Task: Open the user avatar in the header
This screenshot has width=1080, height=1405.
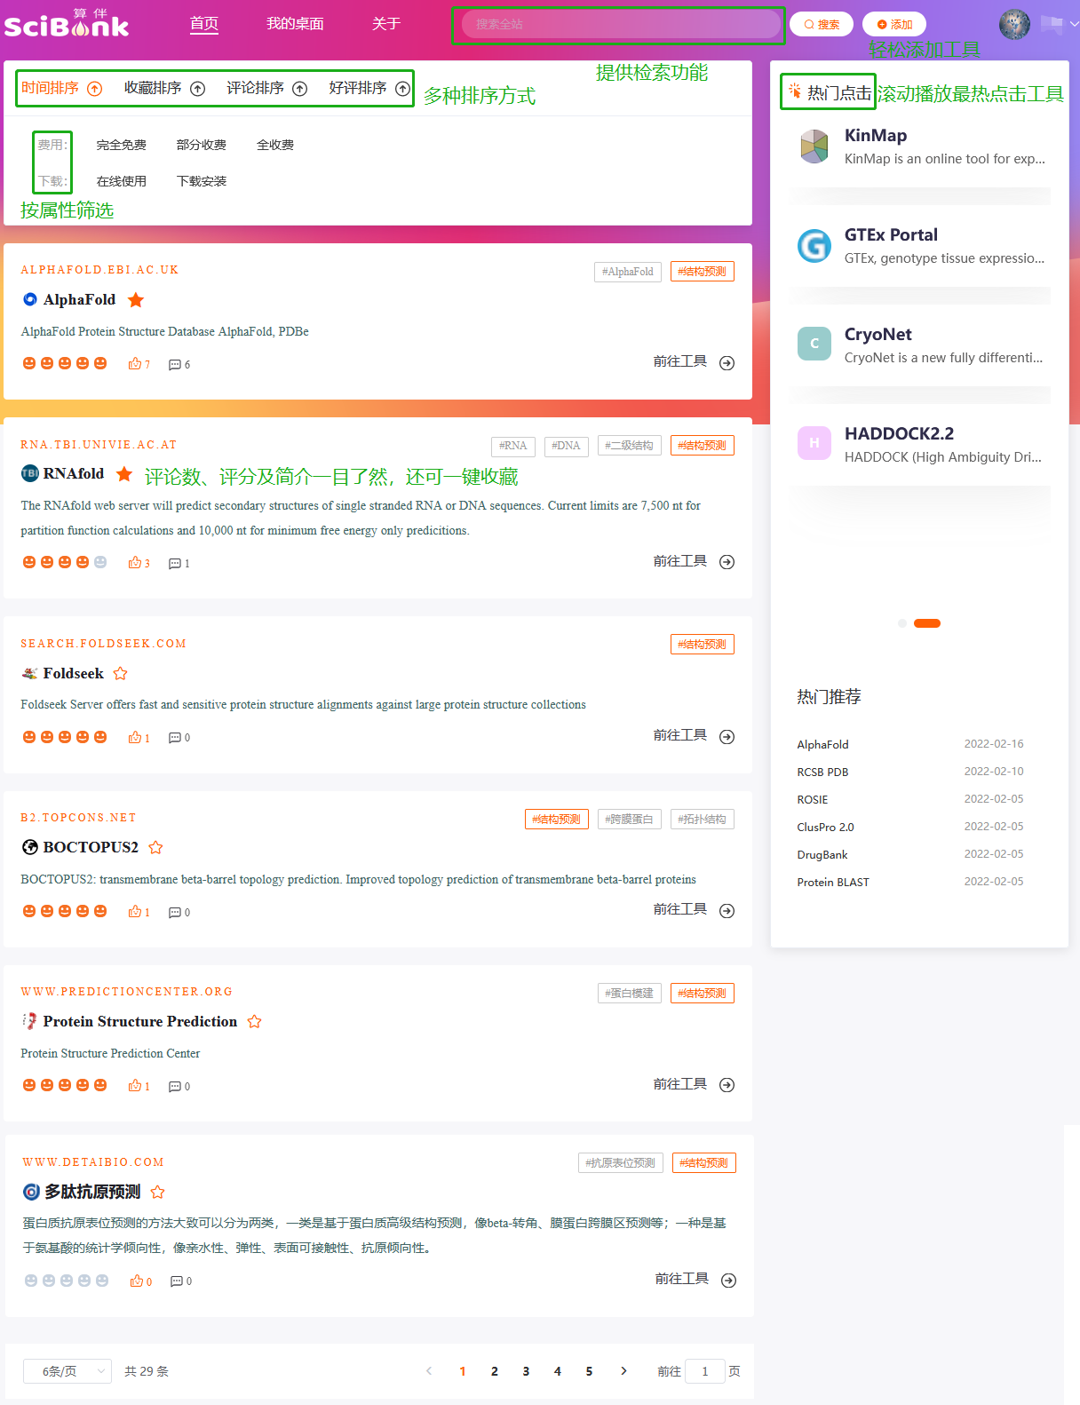Action: pos(1014,24)
